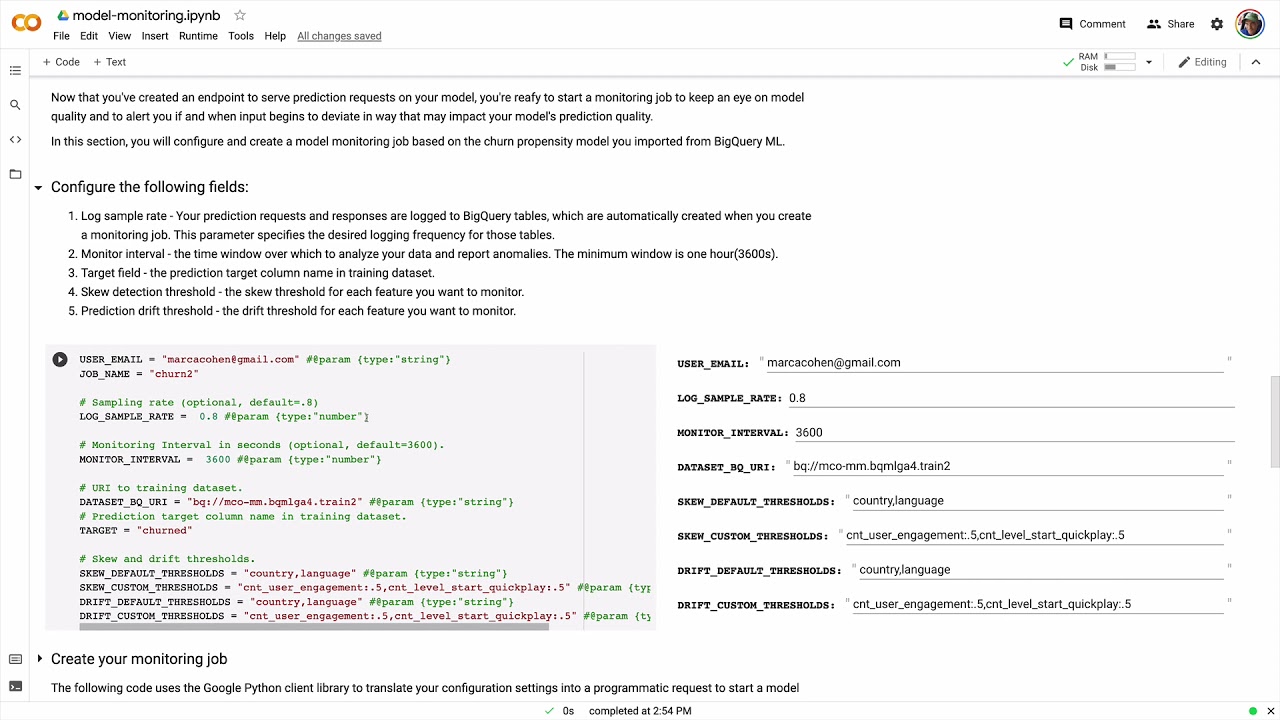Click the Comment button
Screen dimensions: 1280x720
[x=1092, y=24]
